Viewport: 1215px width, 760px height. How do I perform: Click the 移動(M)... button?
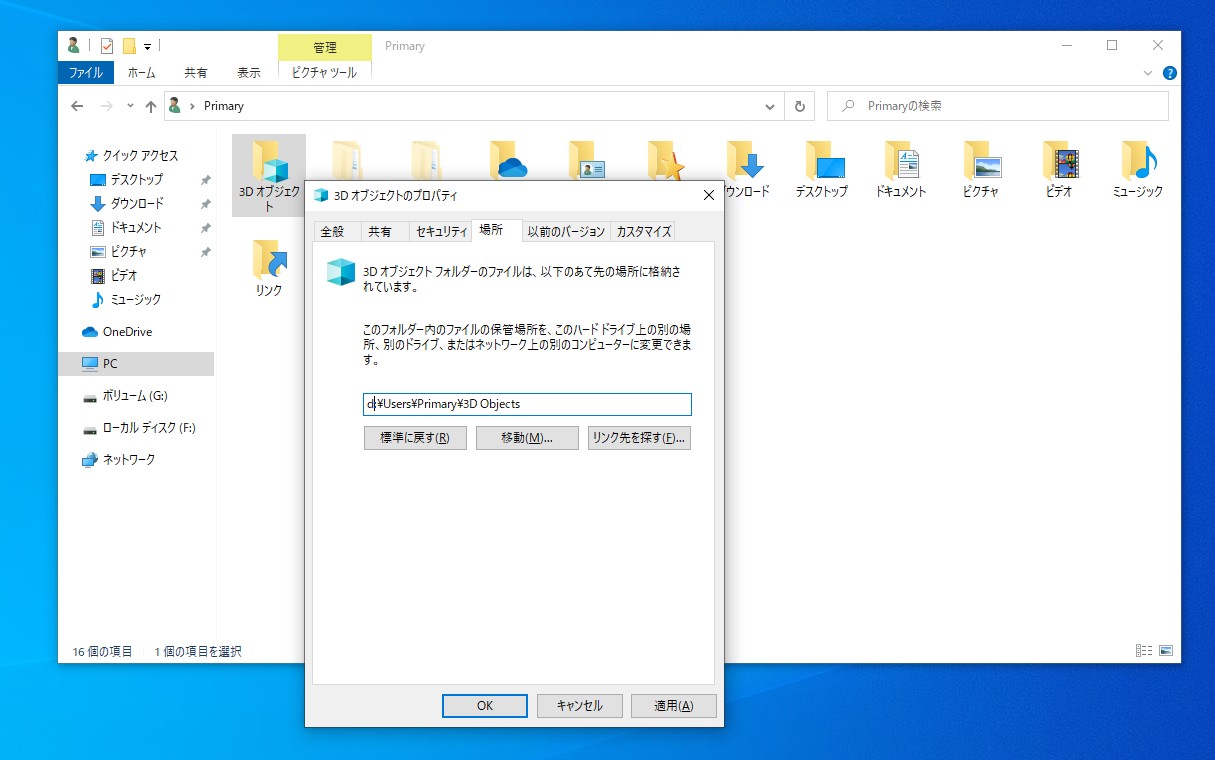coord(527,438)
